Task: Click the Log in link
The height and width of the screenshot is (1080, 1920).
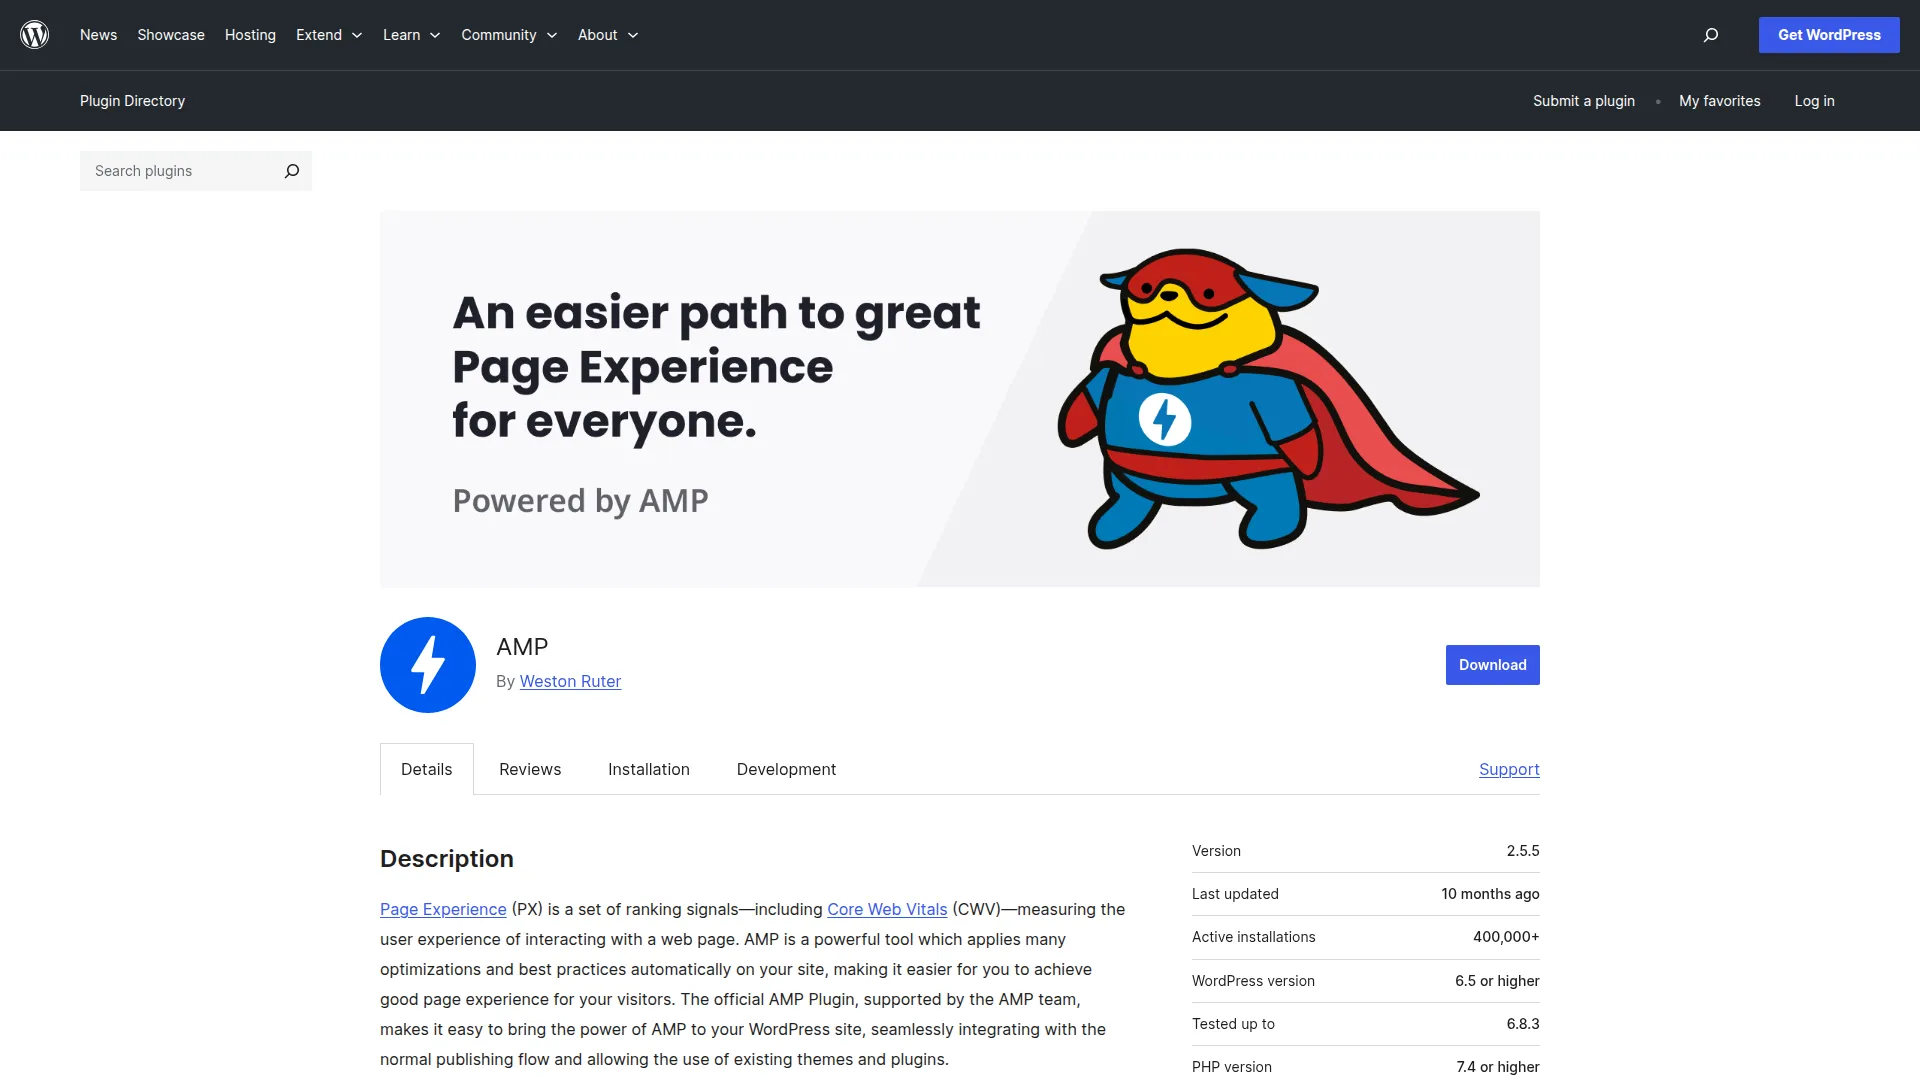Action: (1814, 101)
